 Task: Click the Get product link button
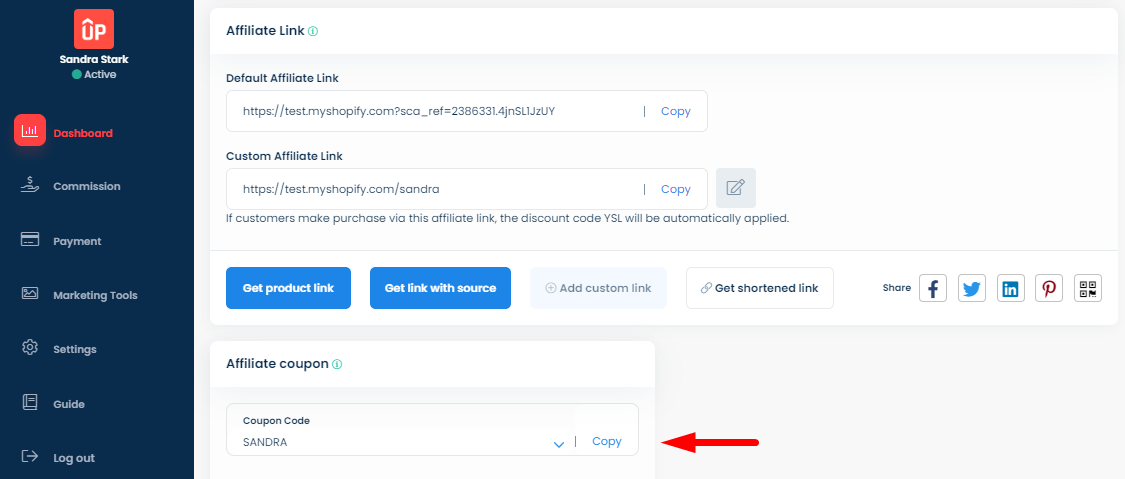point(288,288)
